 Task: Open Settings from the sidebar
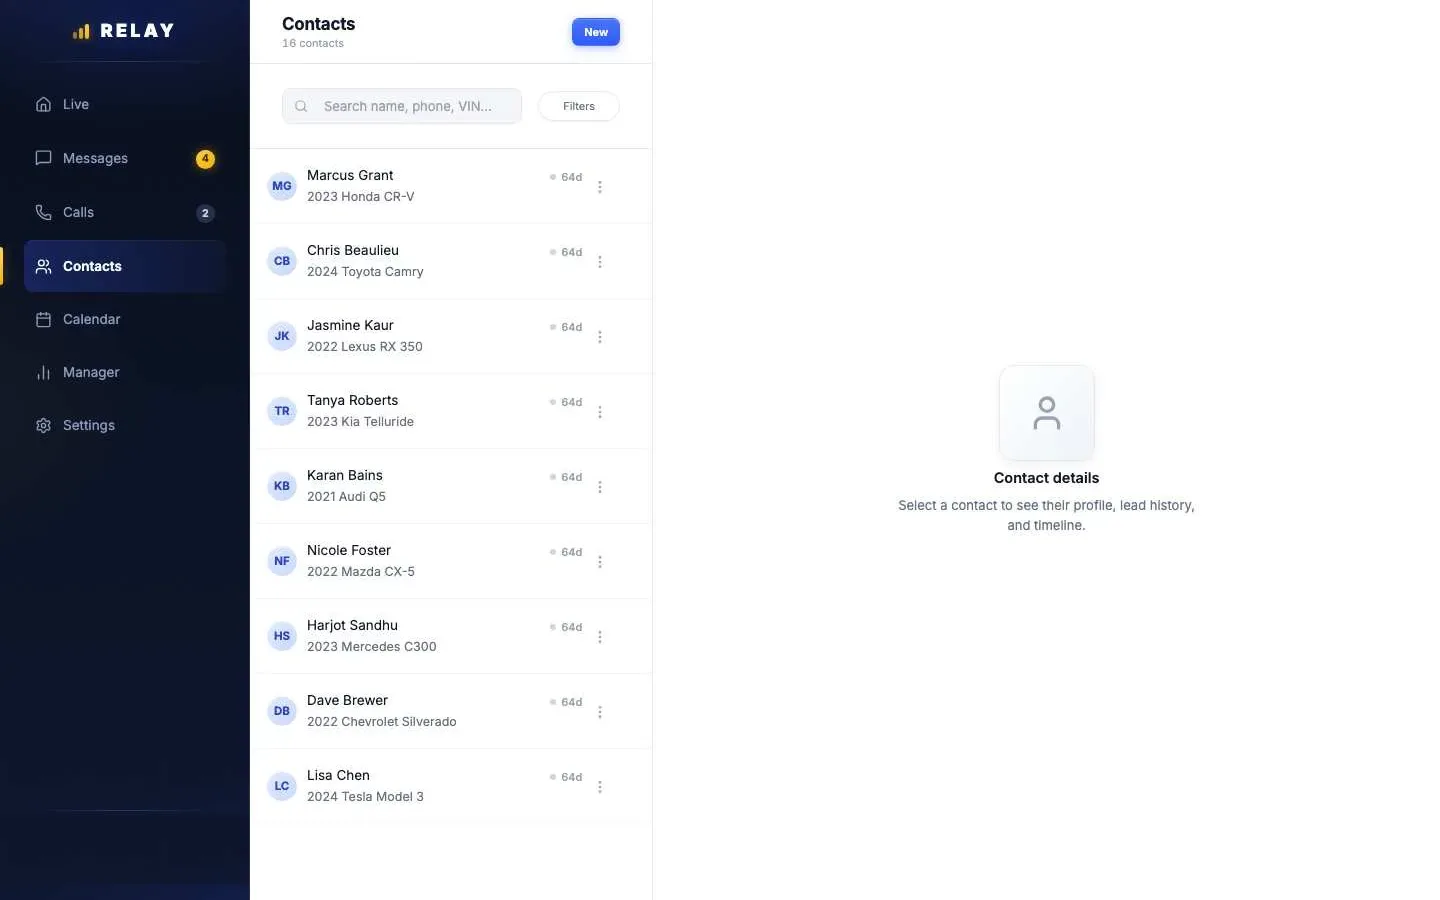pos(125,425)
